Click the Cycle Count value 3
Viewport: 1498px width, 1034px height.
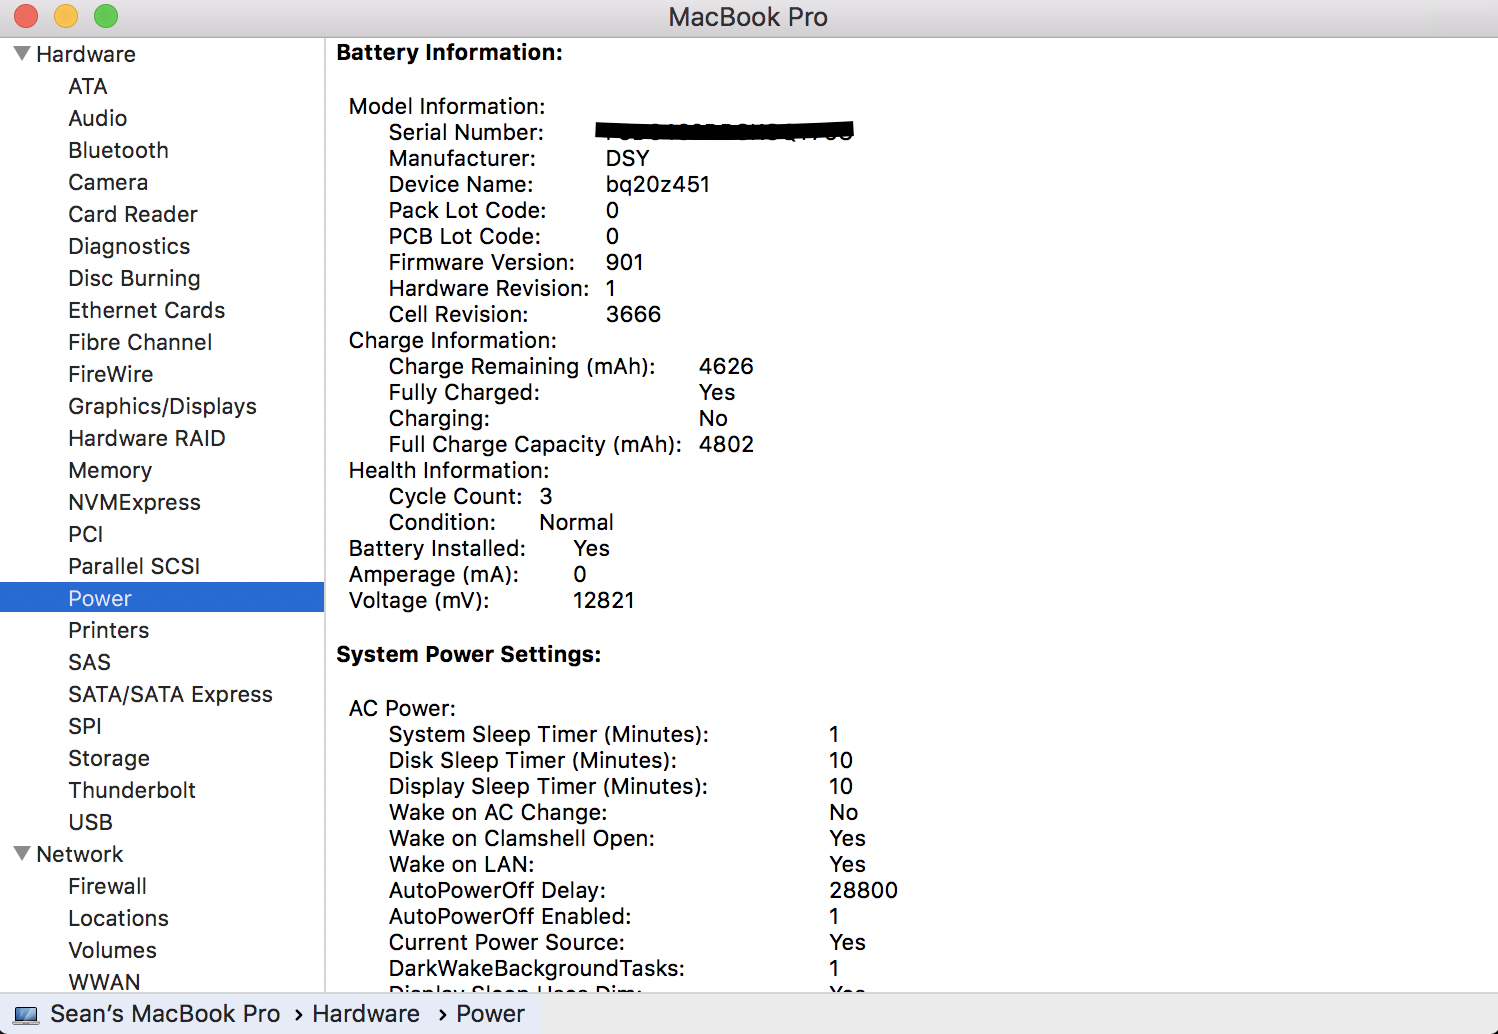click(546, 496)
